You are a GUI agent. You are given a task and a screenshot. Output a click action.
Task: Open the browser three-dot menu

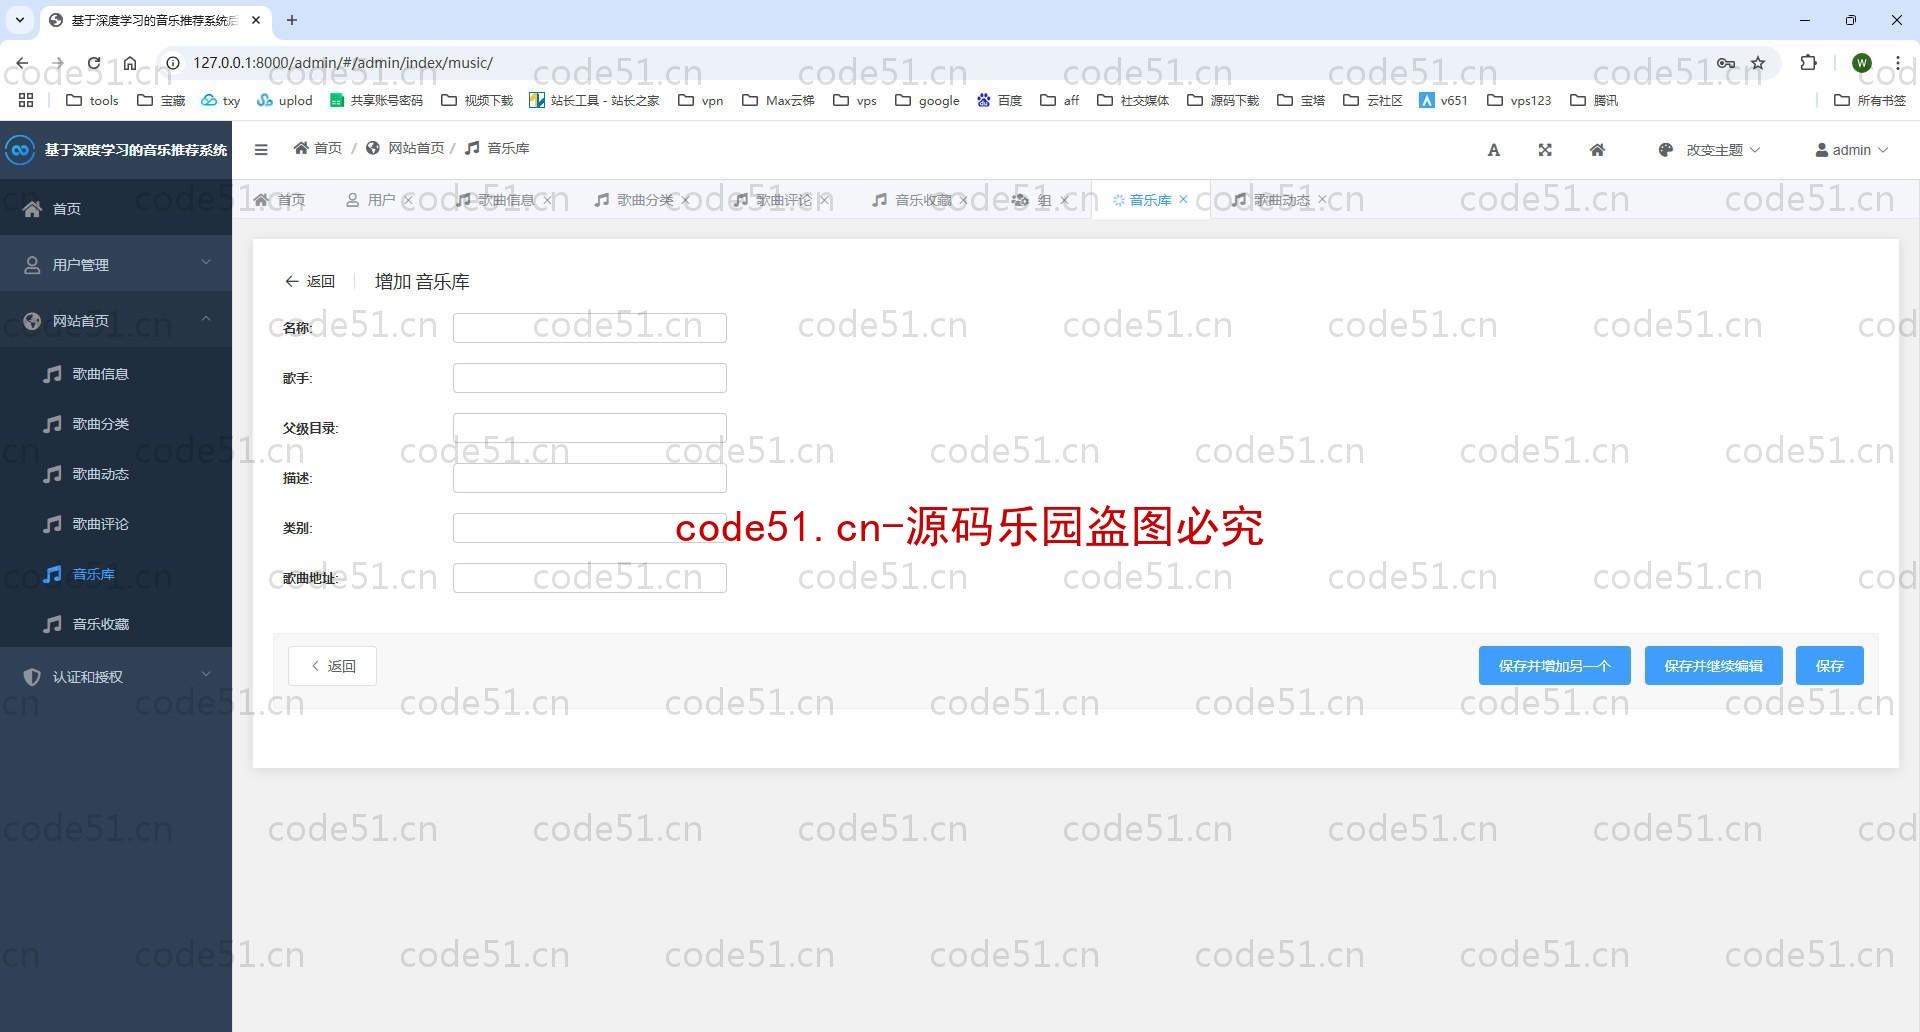(1897, 62)
